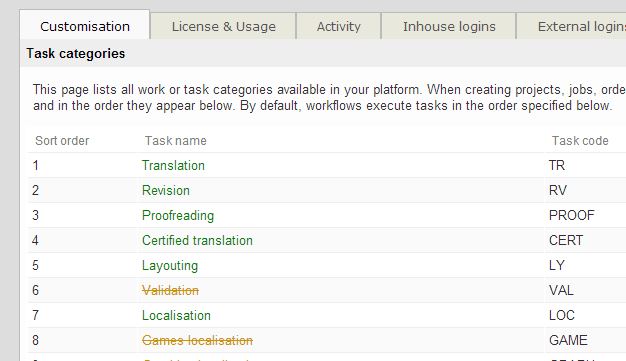Click the Task categories heading

76,54
